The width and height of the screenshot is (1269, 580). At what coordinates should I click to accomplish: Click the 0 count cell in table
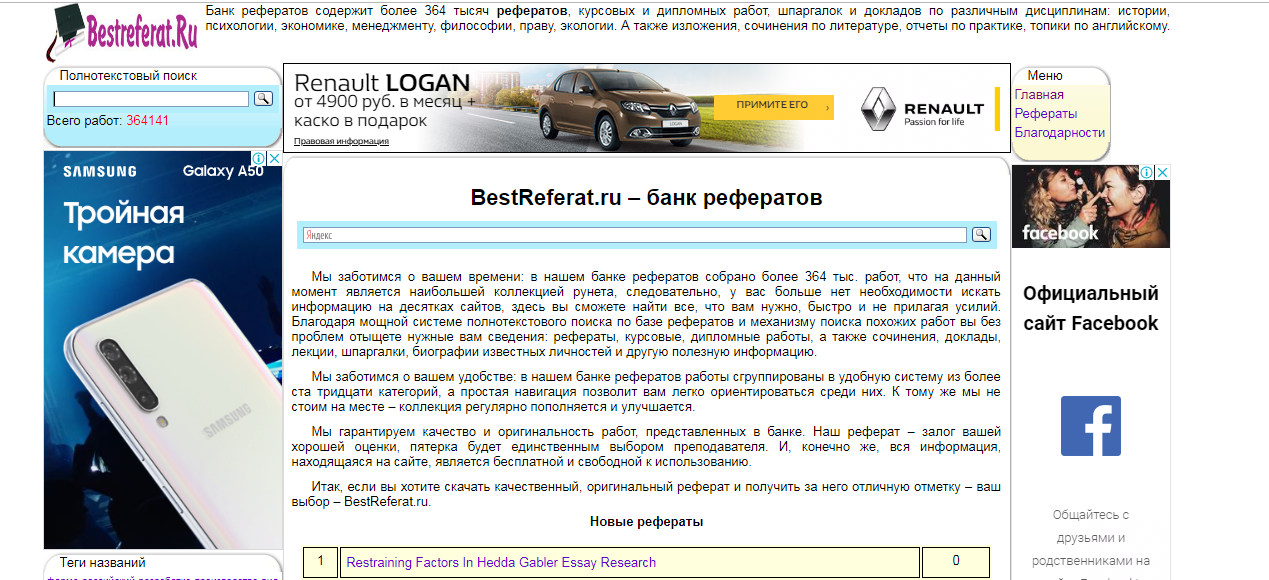point(956,562)
